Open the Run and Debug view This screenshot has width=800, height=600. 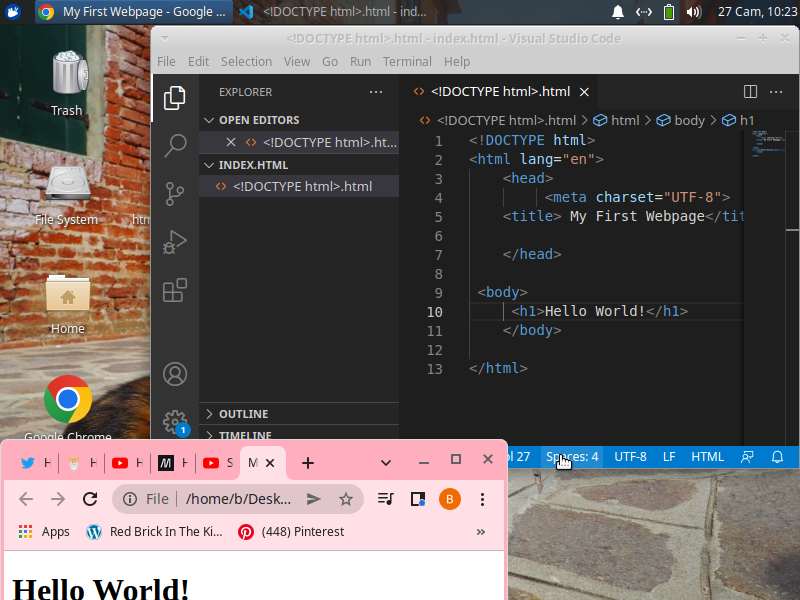(x=175, y=242)
